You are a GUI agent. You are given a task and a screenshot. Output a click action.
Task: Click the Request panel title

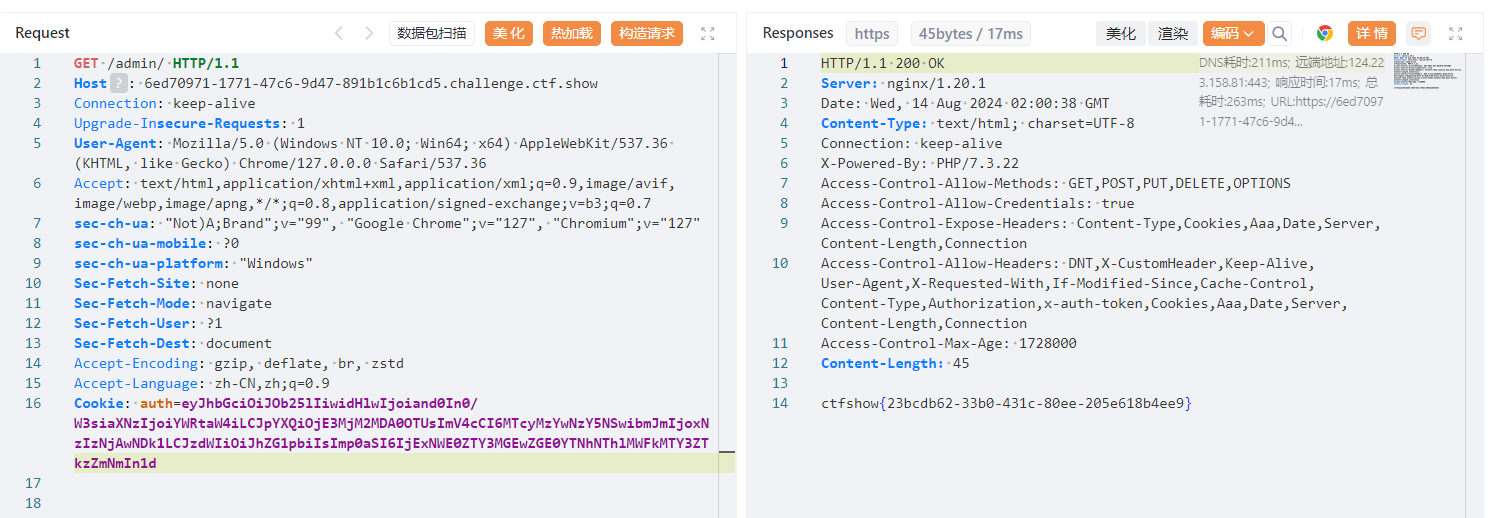[x=43, y=33]
